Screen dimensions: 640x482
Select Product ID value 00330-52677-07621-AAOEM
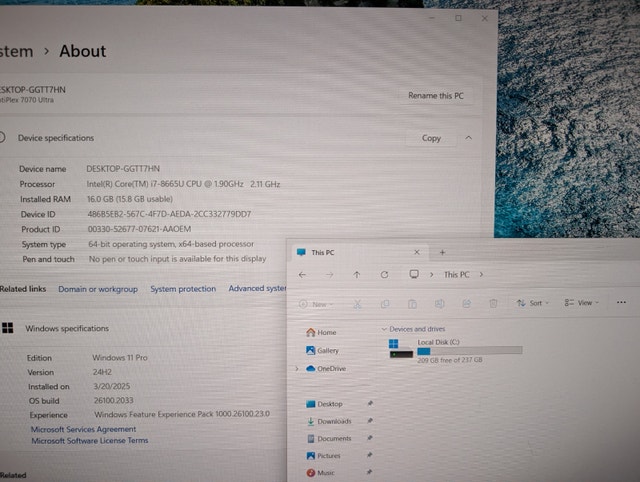tap(140, 229)
